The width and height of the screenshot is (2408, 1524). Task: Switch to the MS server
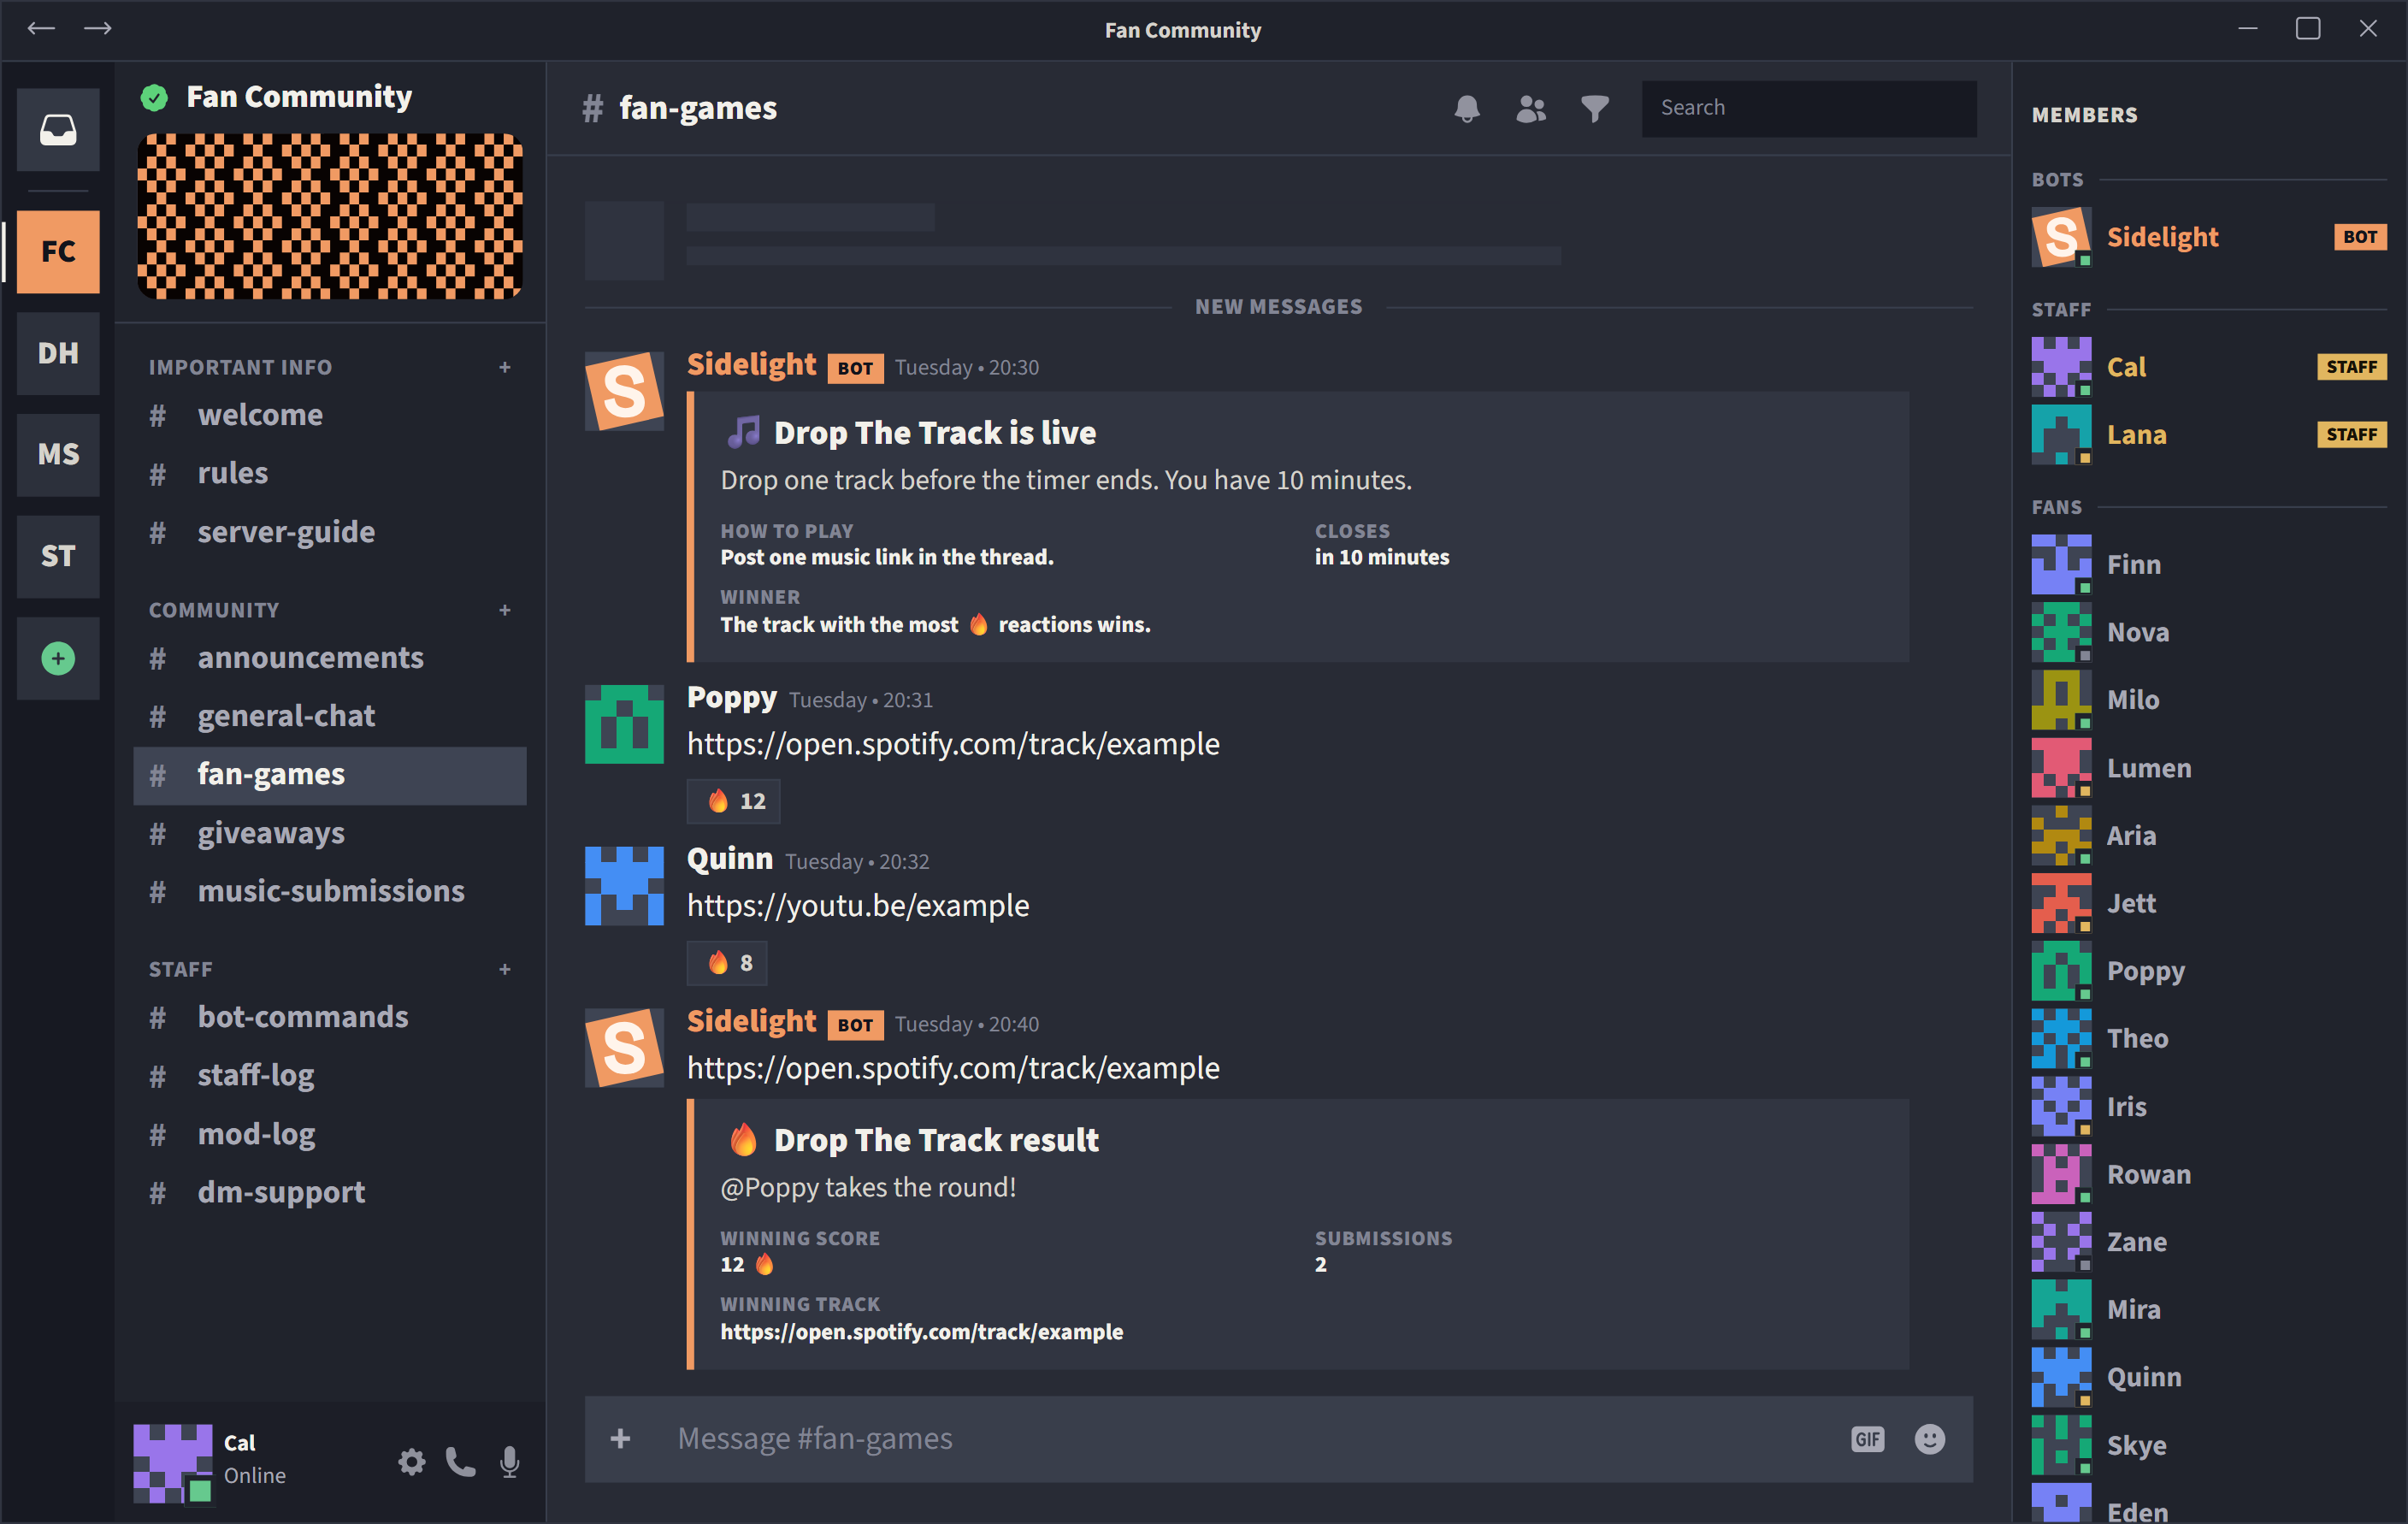[58, 454]
